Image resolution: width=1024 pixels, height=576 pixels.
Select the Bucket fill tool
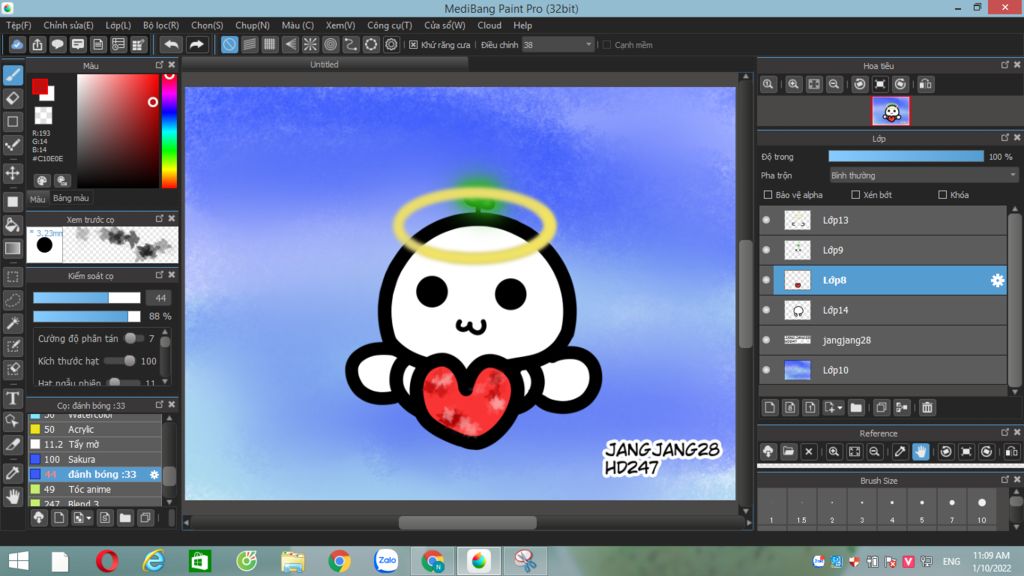[x=12, y=225]
